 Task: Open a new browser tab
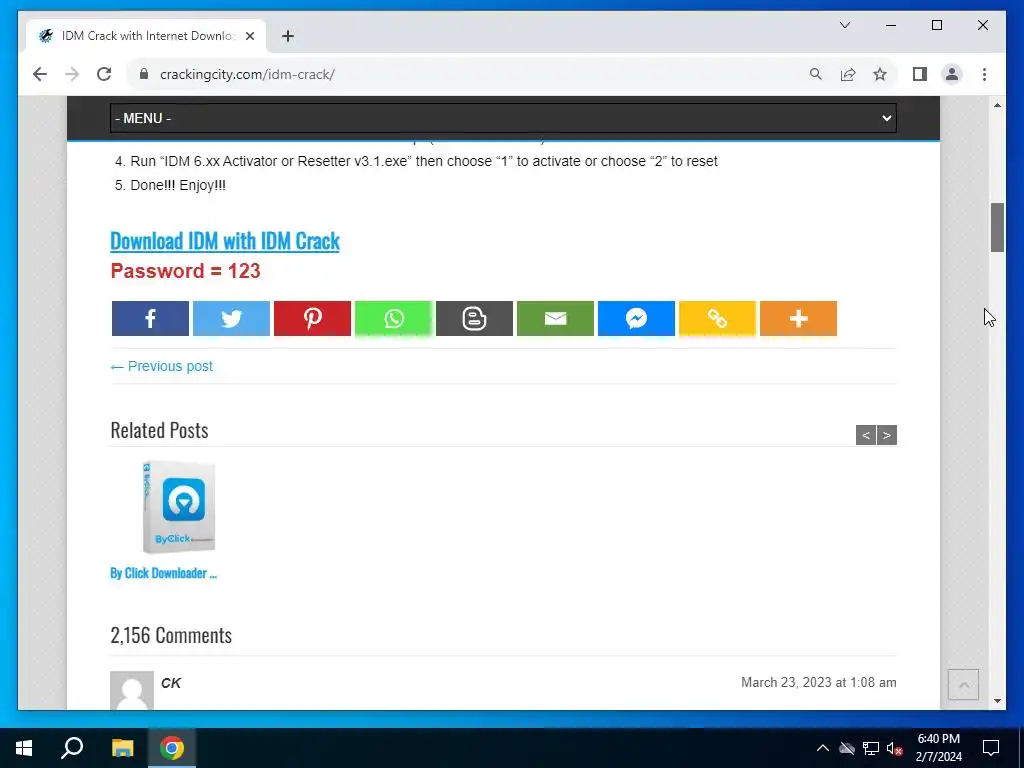[x=287, y=36]
